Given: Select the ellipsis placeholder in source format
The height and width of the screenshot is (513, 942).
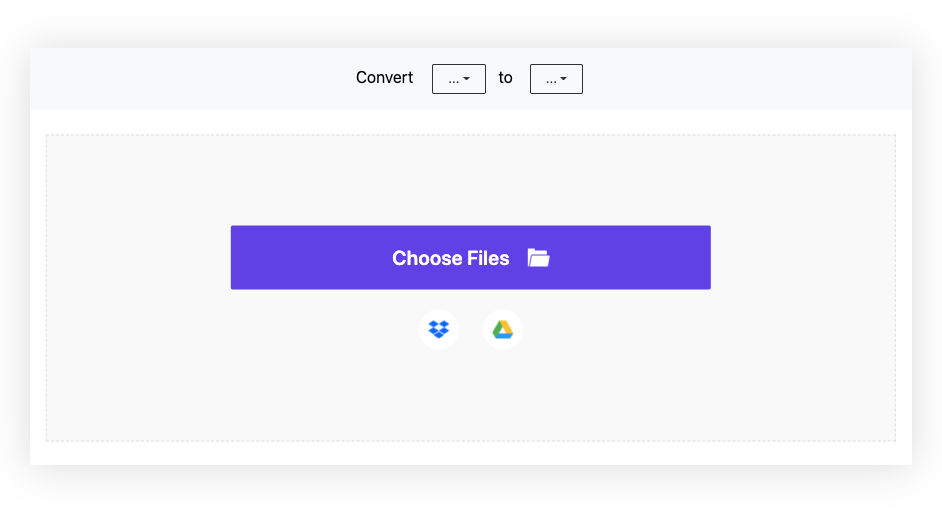Looking at the screenshot, I should tap(454, 80).
